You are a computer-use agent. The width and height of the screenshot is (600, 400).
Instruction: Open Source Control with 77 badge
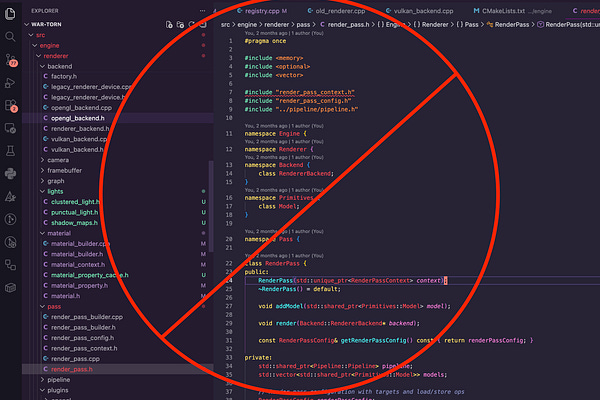coord(11,60)
